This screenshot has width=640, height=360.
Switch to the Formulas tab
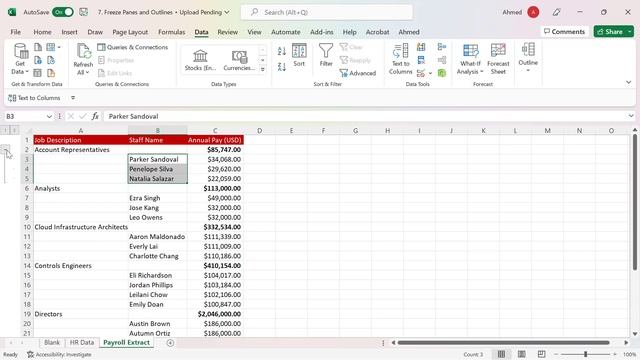click(x=171, y=32)
